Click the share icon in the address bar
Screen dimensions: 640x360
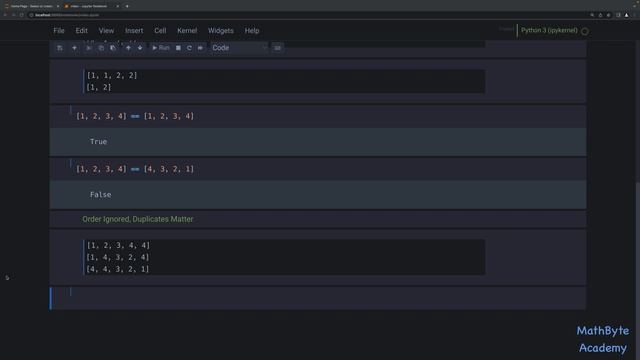pyautogui.click(x=600, y=15)
